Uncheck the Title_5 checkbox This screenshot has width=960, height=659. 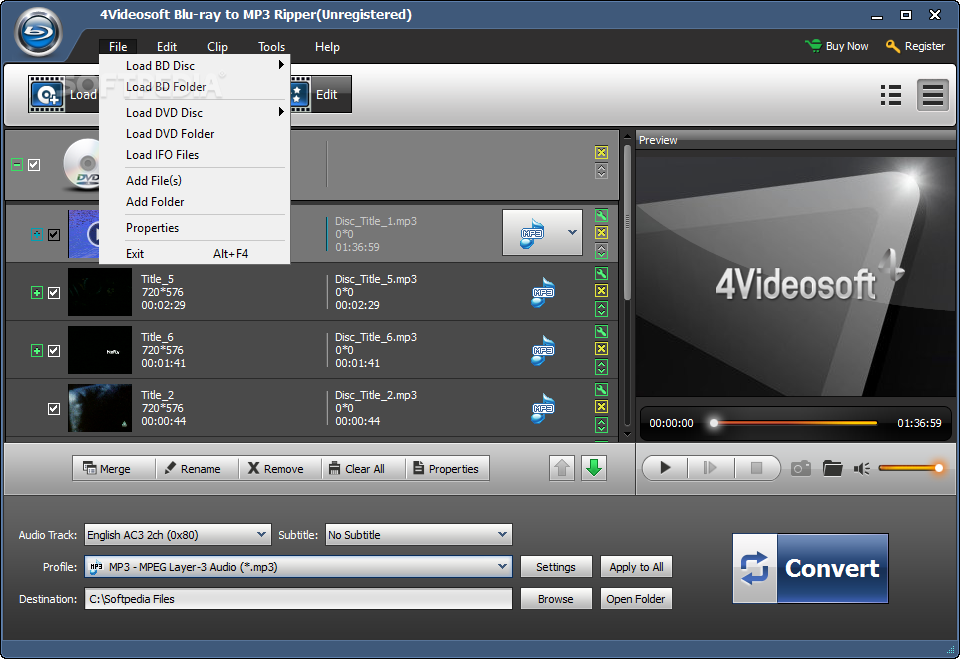tap(54, 293)
